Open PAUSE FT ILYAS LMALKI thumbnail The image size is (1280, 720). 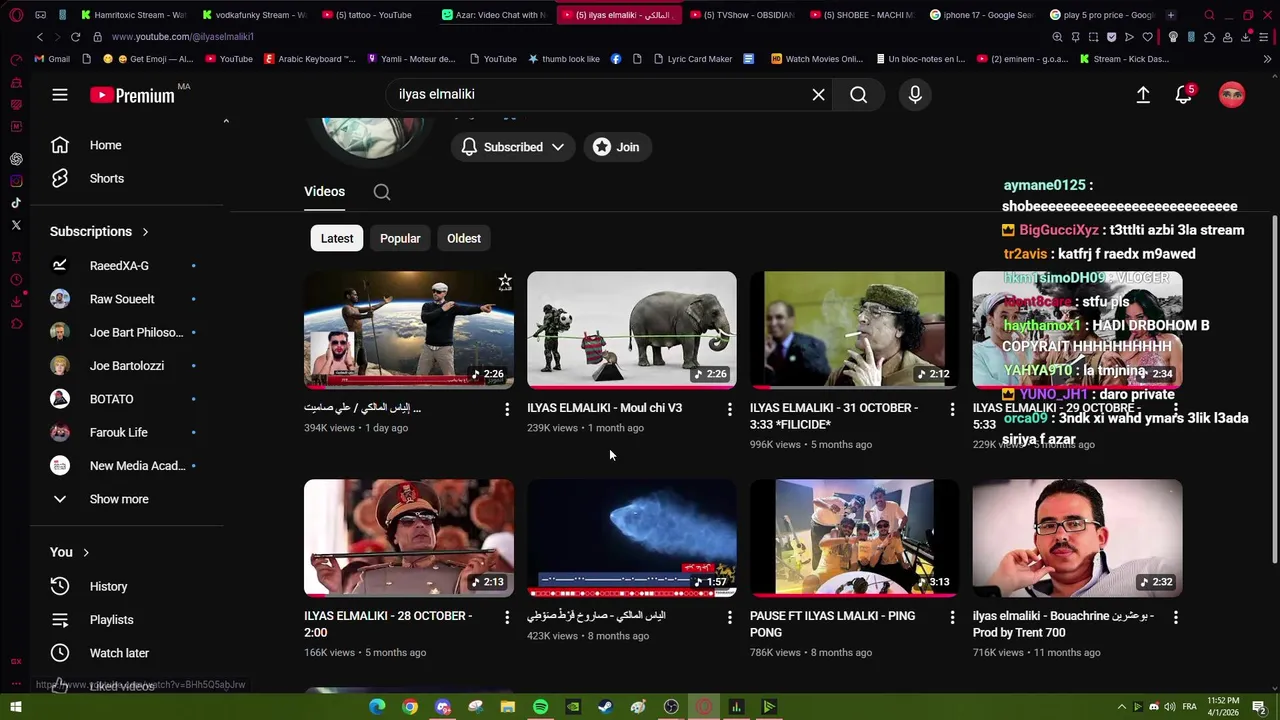(x=855, y=537)
